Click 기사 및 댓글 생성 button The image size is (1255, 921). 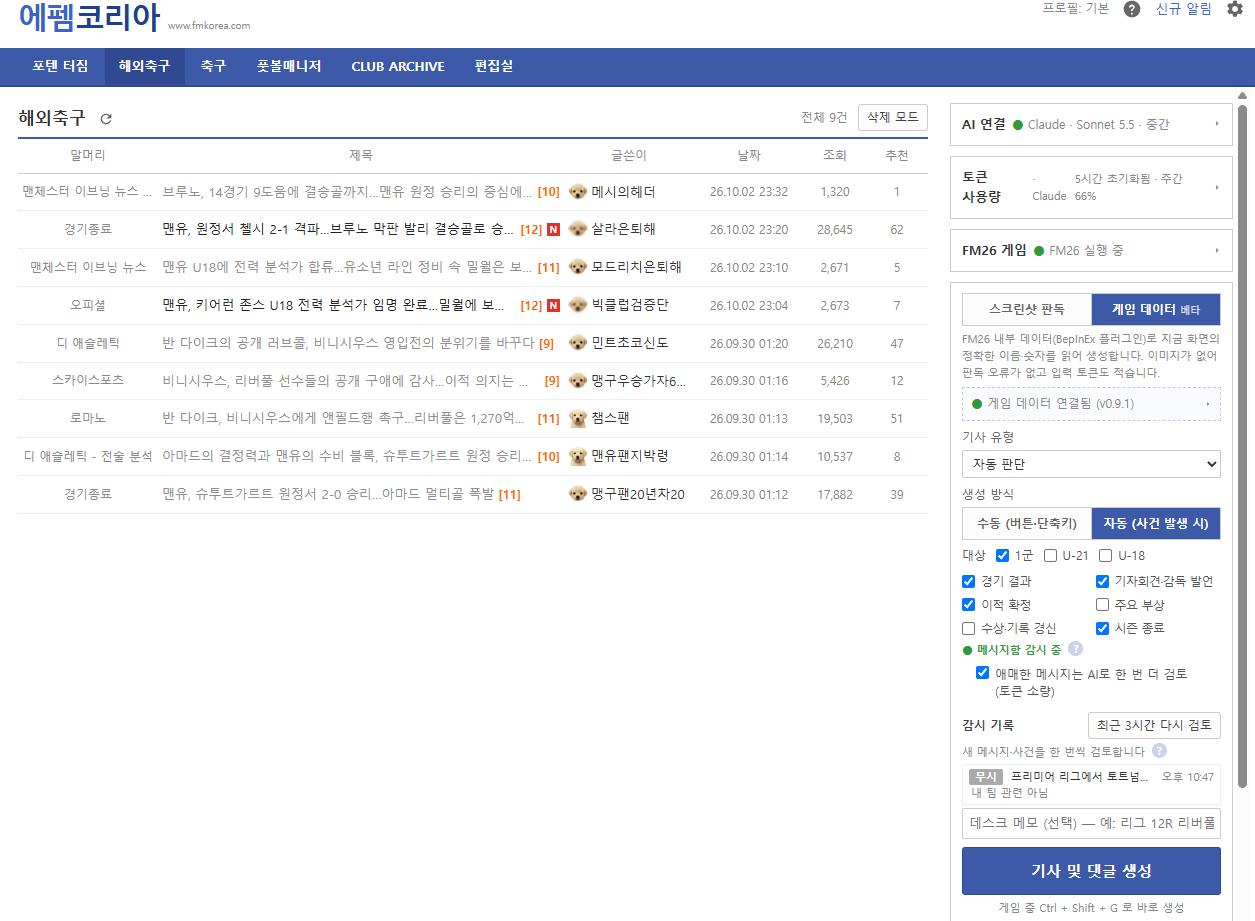coord(1091,871)
